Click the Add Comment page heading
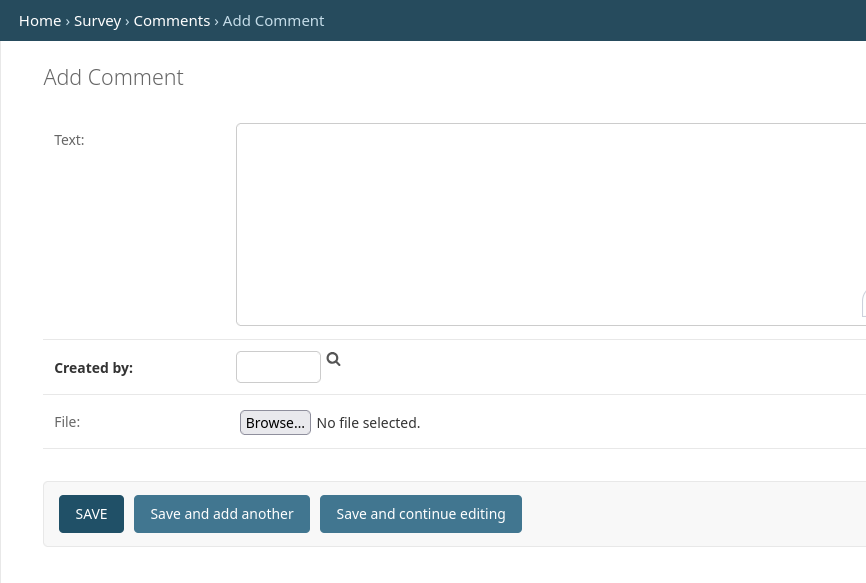866x583 pixels. pyautogui.click(x=113, y=77)
